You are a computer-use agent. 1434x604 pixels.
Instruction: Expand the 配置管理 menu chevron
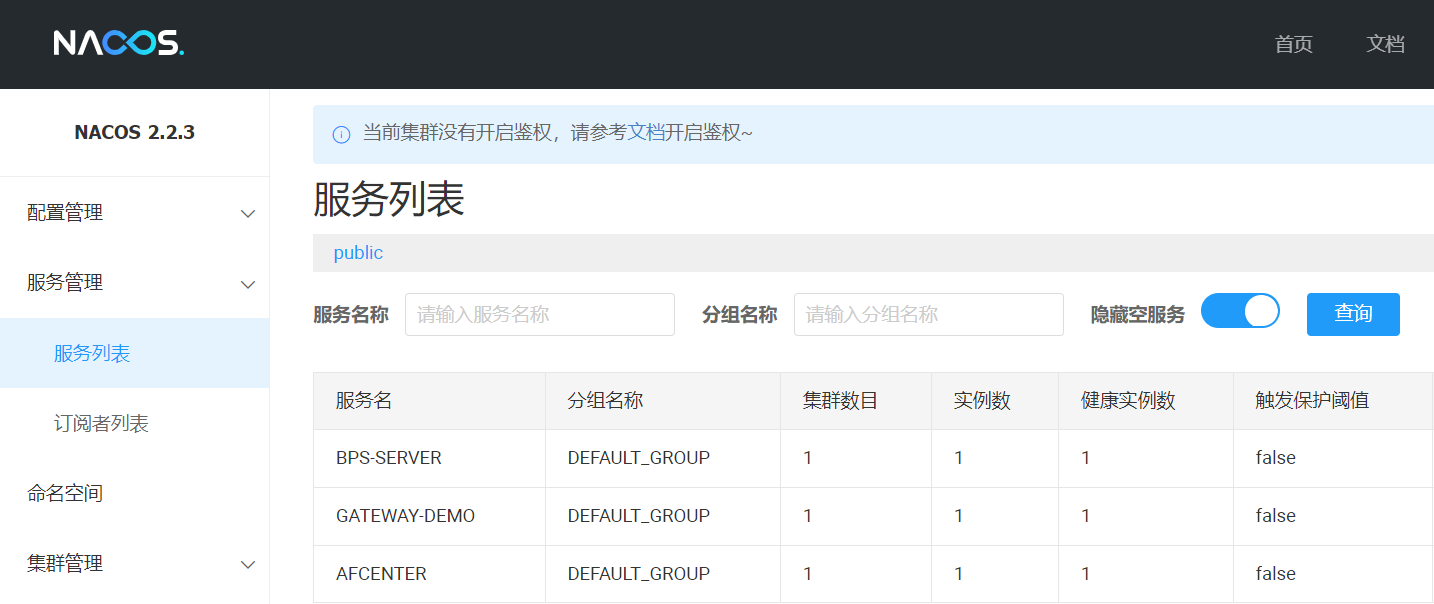tap(248, 214)
